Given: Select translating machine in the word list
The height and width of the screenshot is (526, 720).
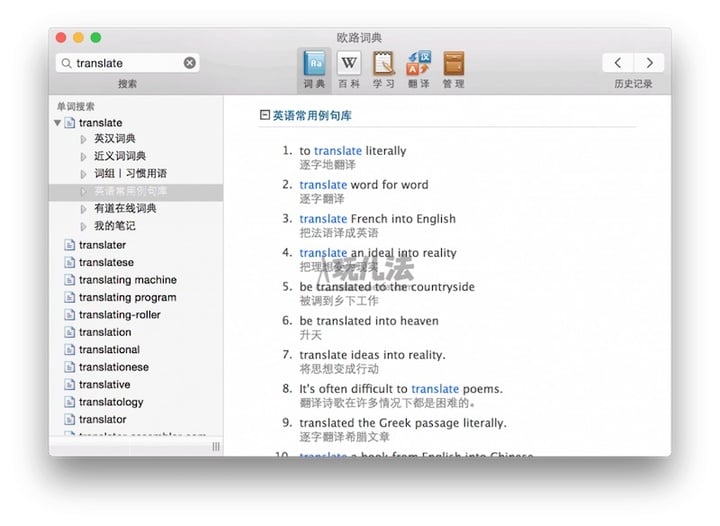Looking at the screenshot, I should [127, 280].
